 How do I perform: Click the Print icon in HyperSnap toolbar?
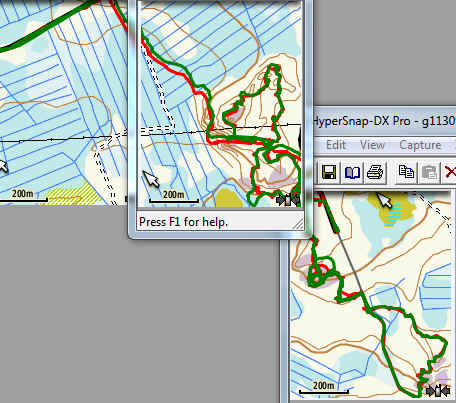pyautogui.click(x=376, y=172)
